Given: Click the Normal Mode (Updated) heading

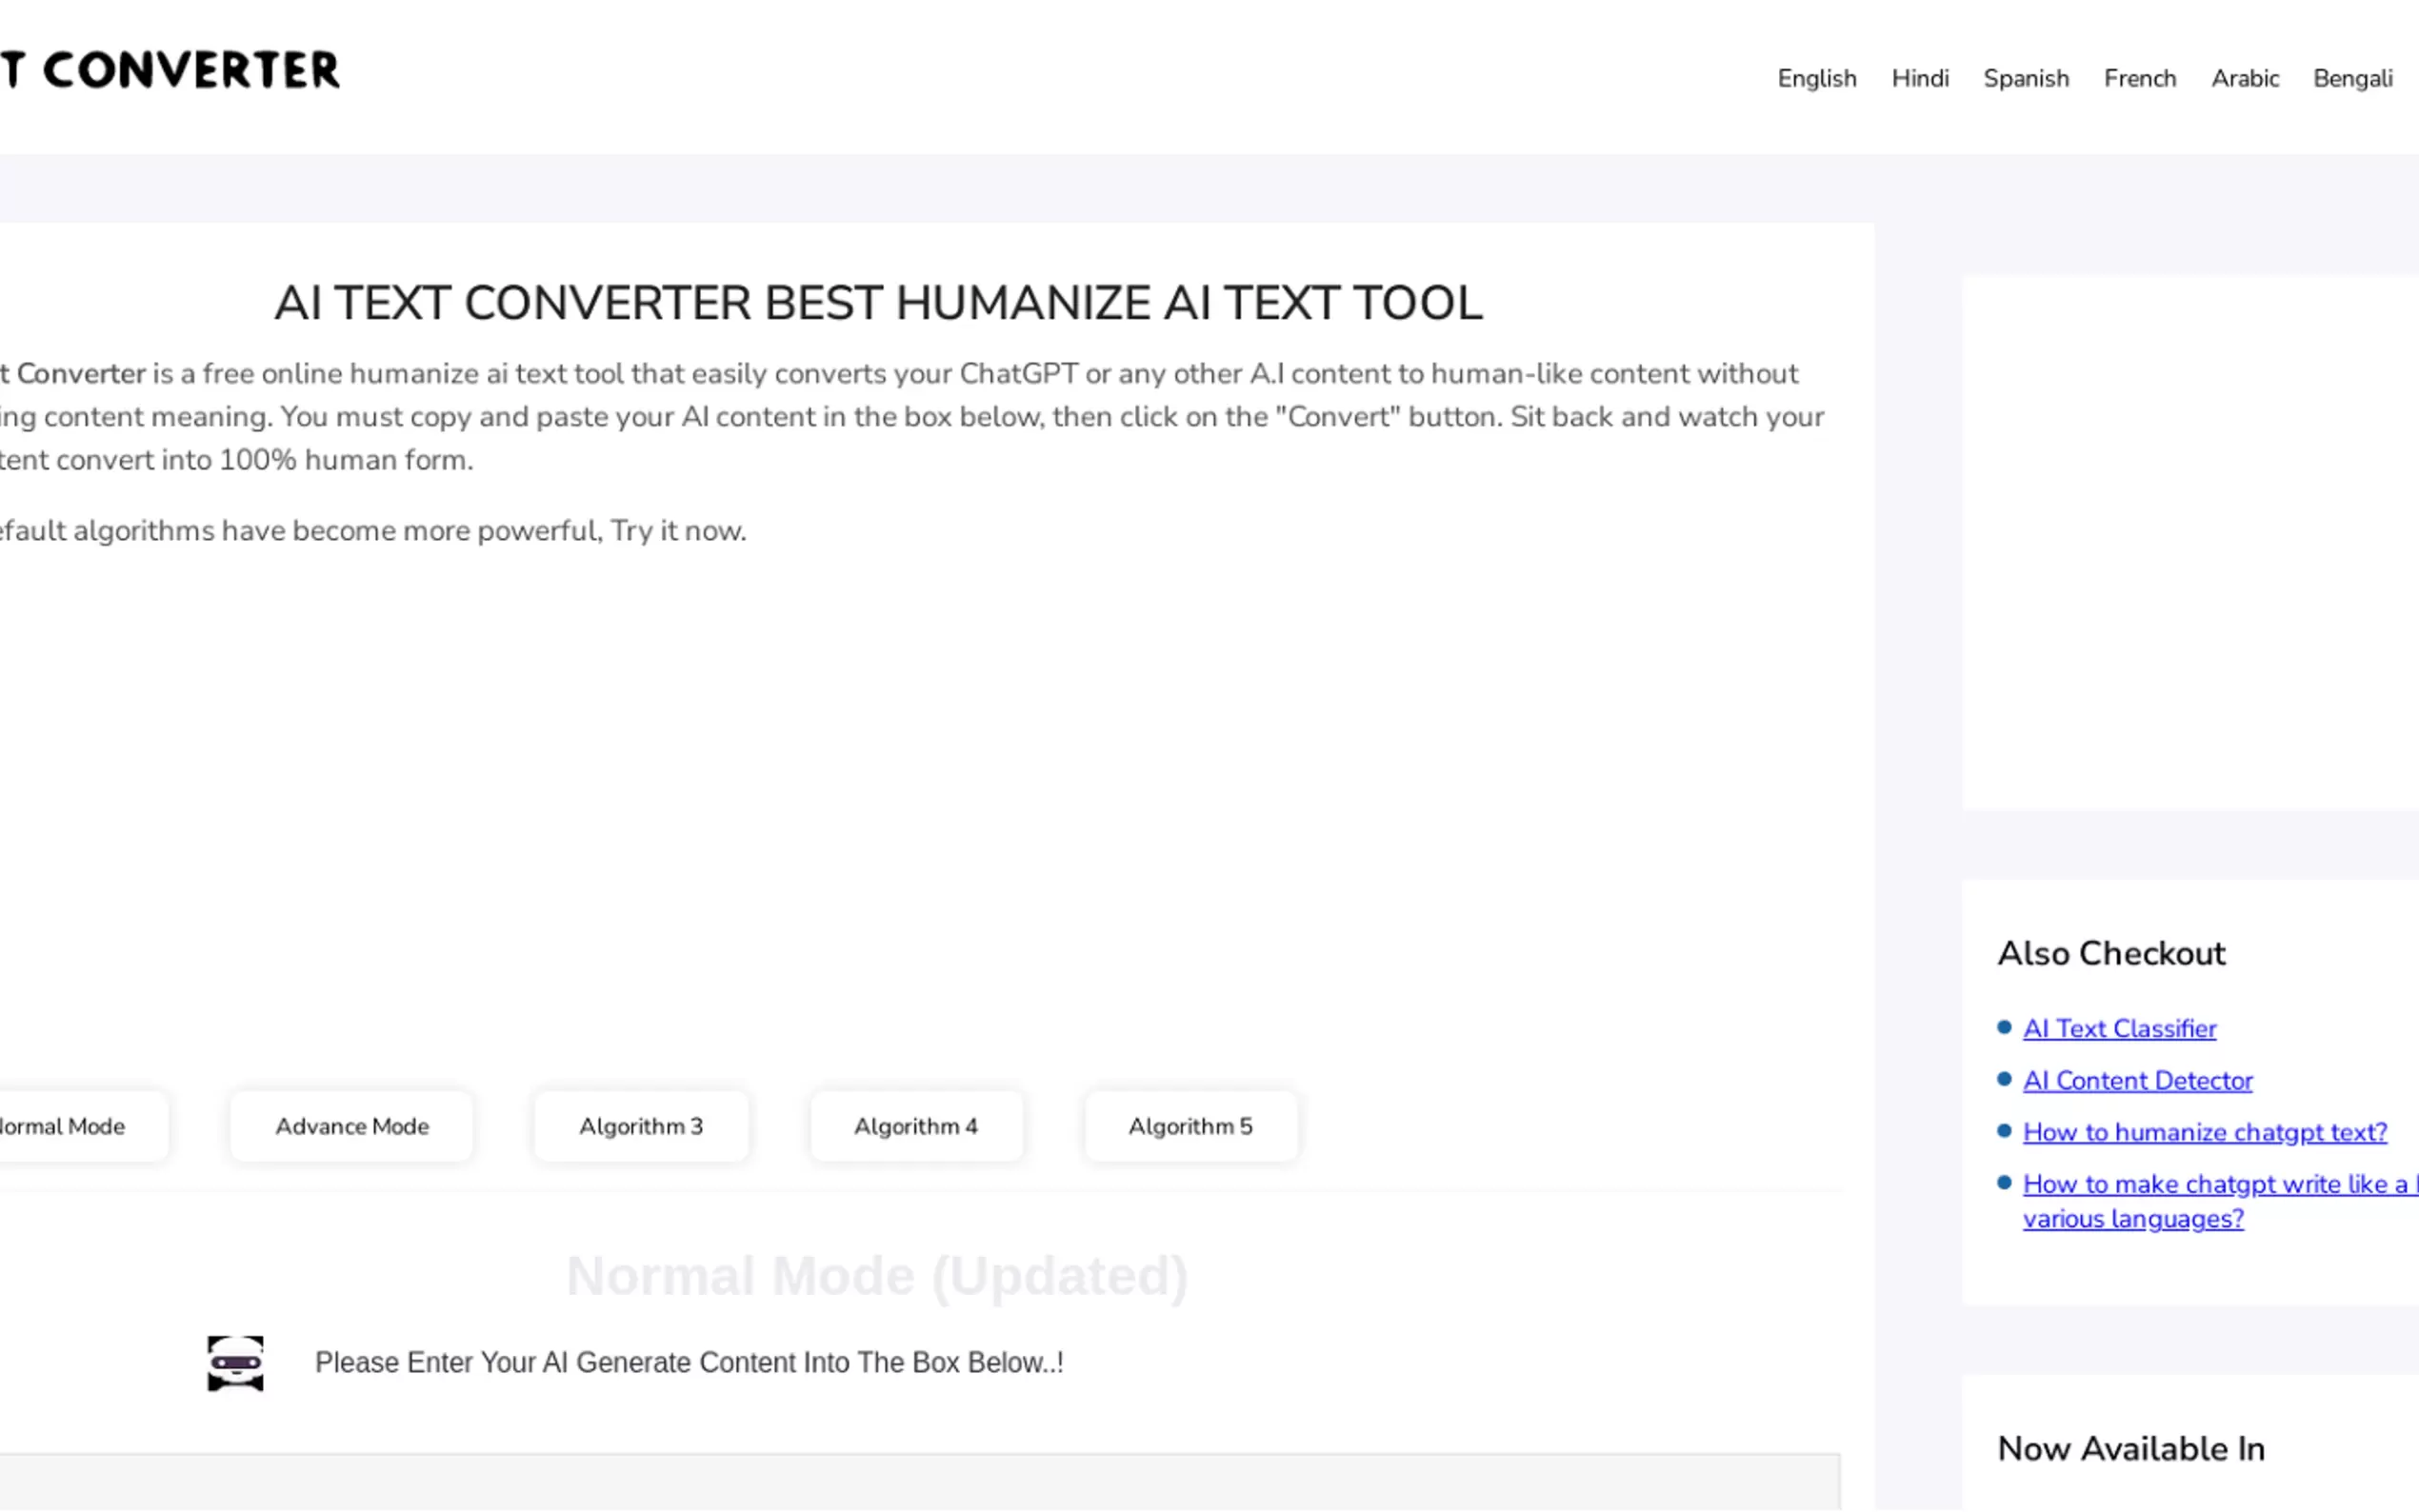Looking at the screenshot, I should click(x=877, y=1276).
